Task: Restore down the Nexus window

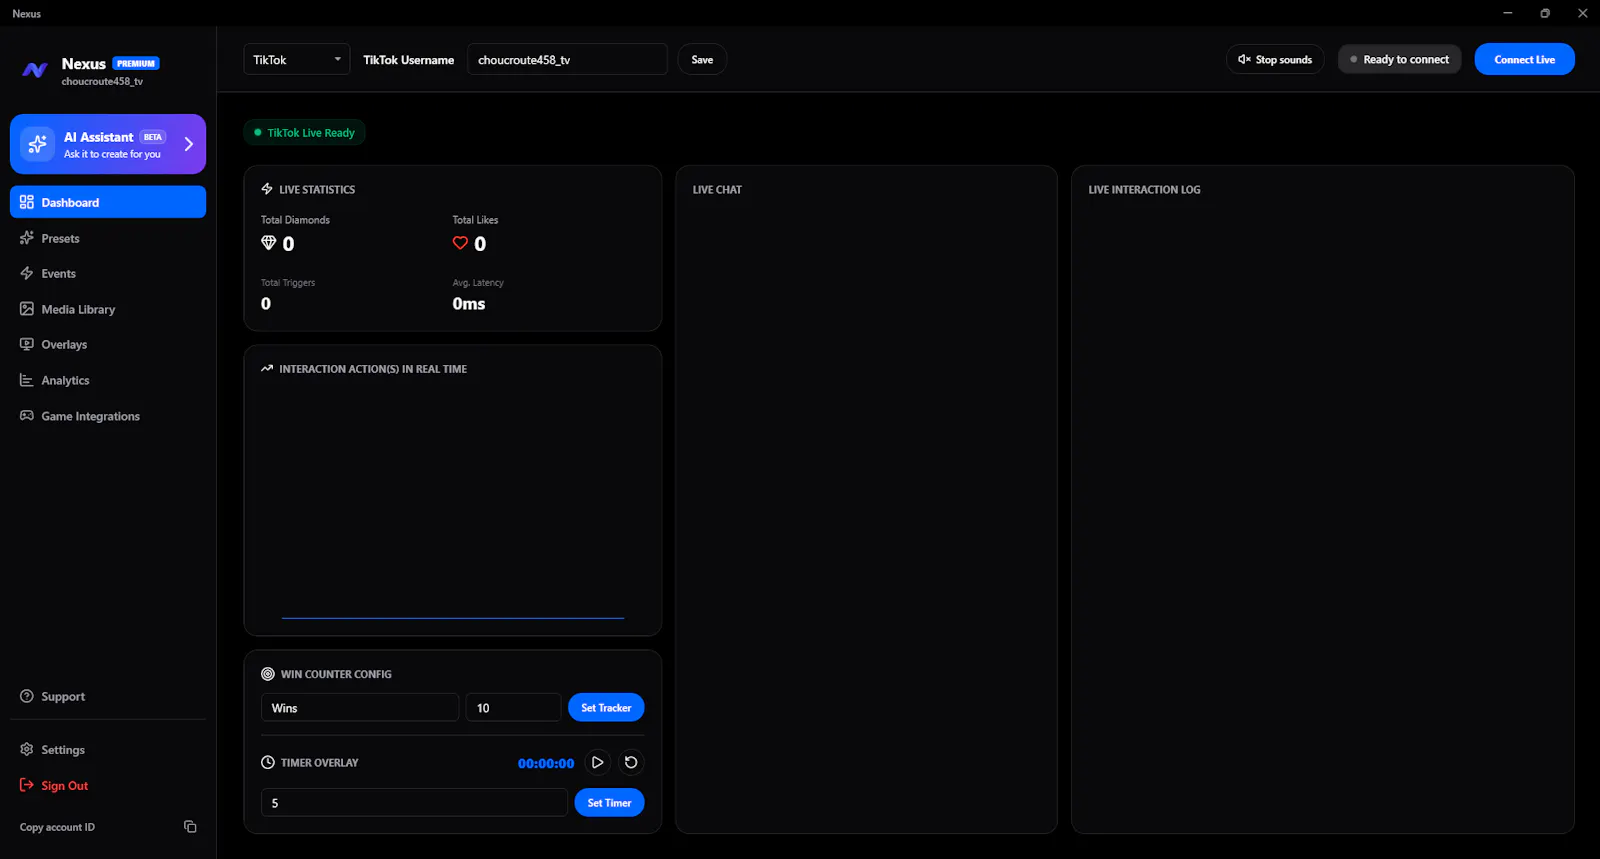Action: coord(1545,13)
